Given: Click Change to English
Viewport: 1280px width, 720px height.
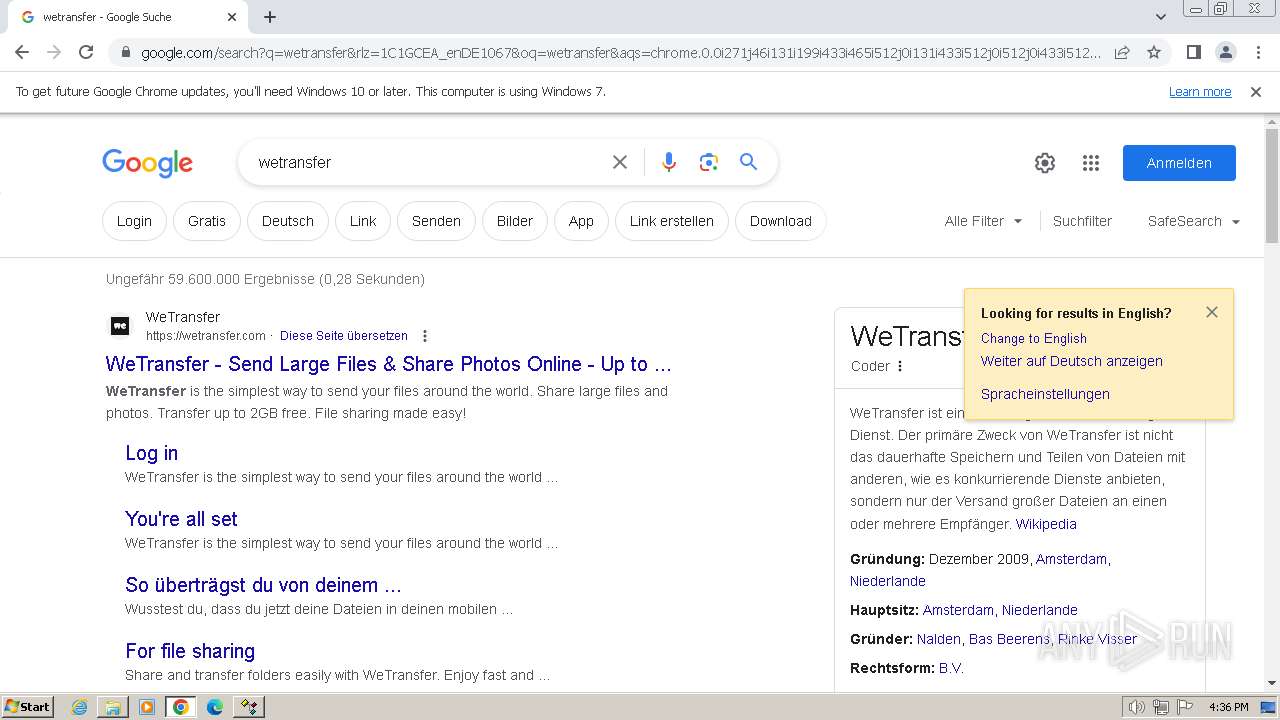Looking at the screenshot, I should tap(1034, 338).
